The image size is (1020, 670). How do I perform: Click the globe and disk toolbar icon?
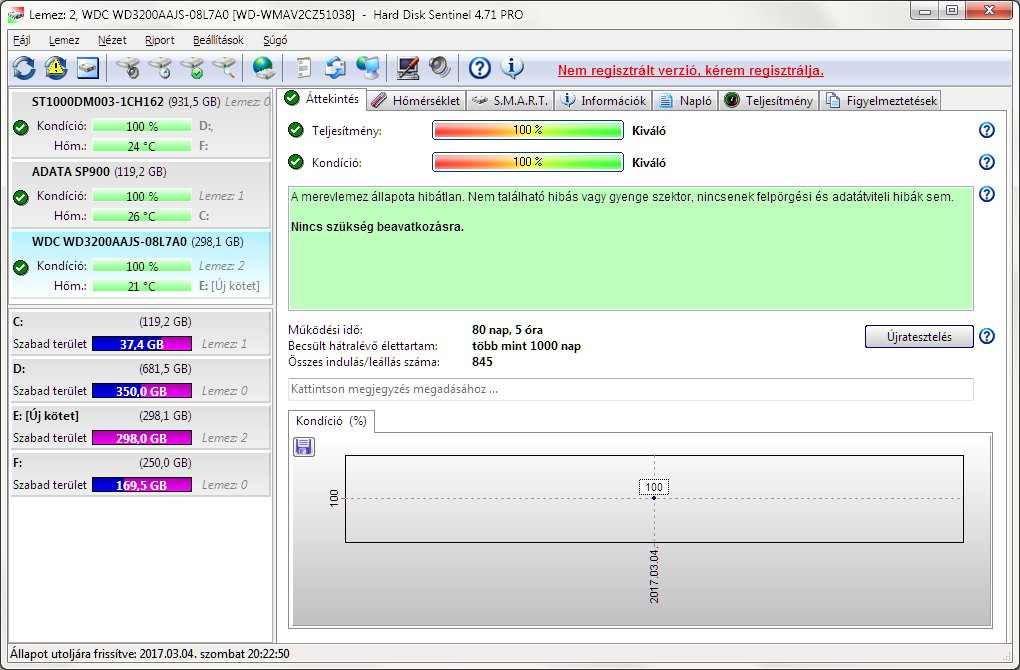[263, 68]
